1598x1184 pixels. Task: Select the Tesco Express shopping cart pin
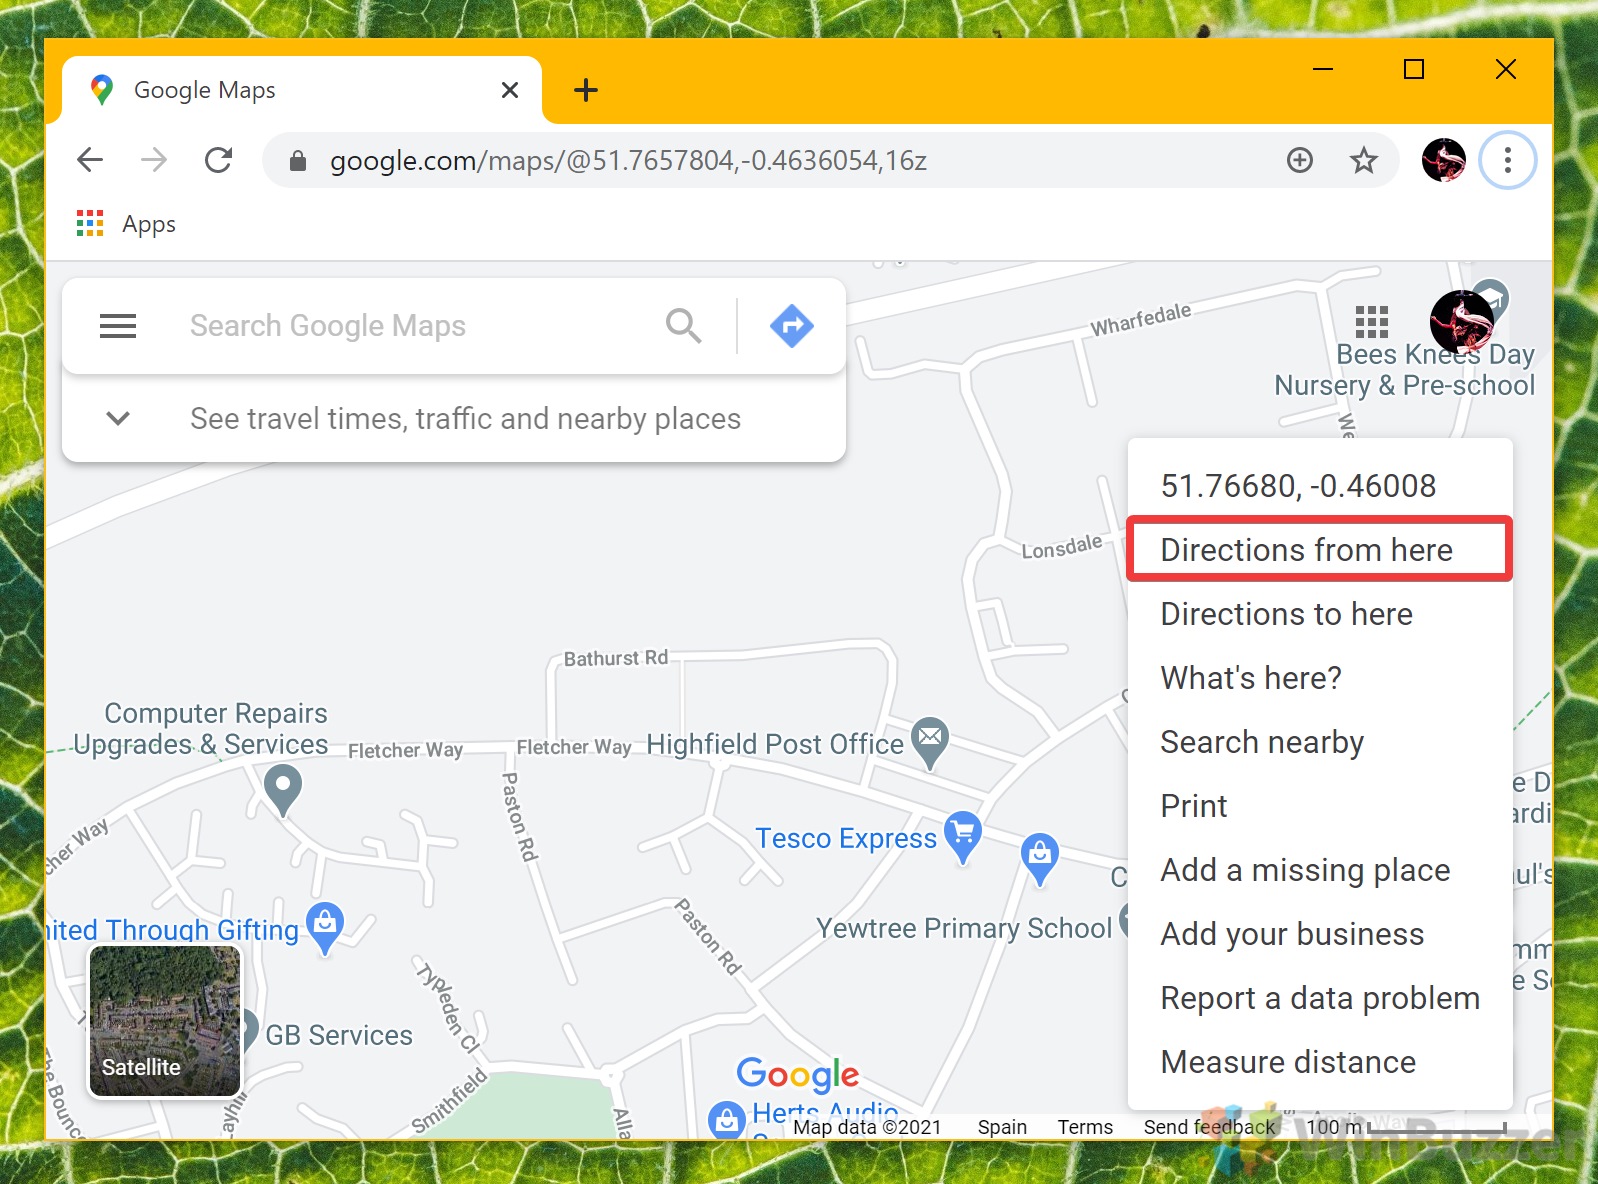point(963,837)
